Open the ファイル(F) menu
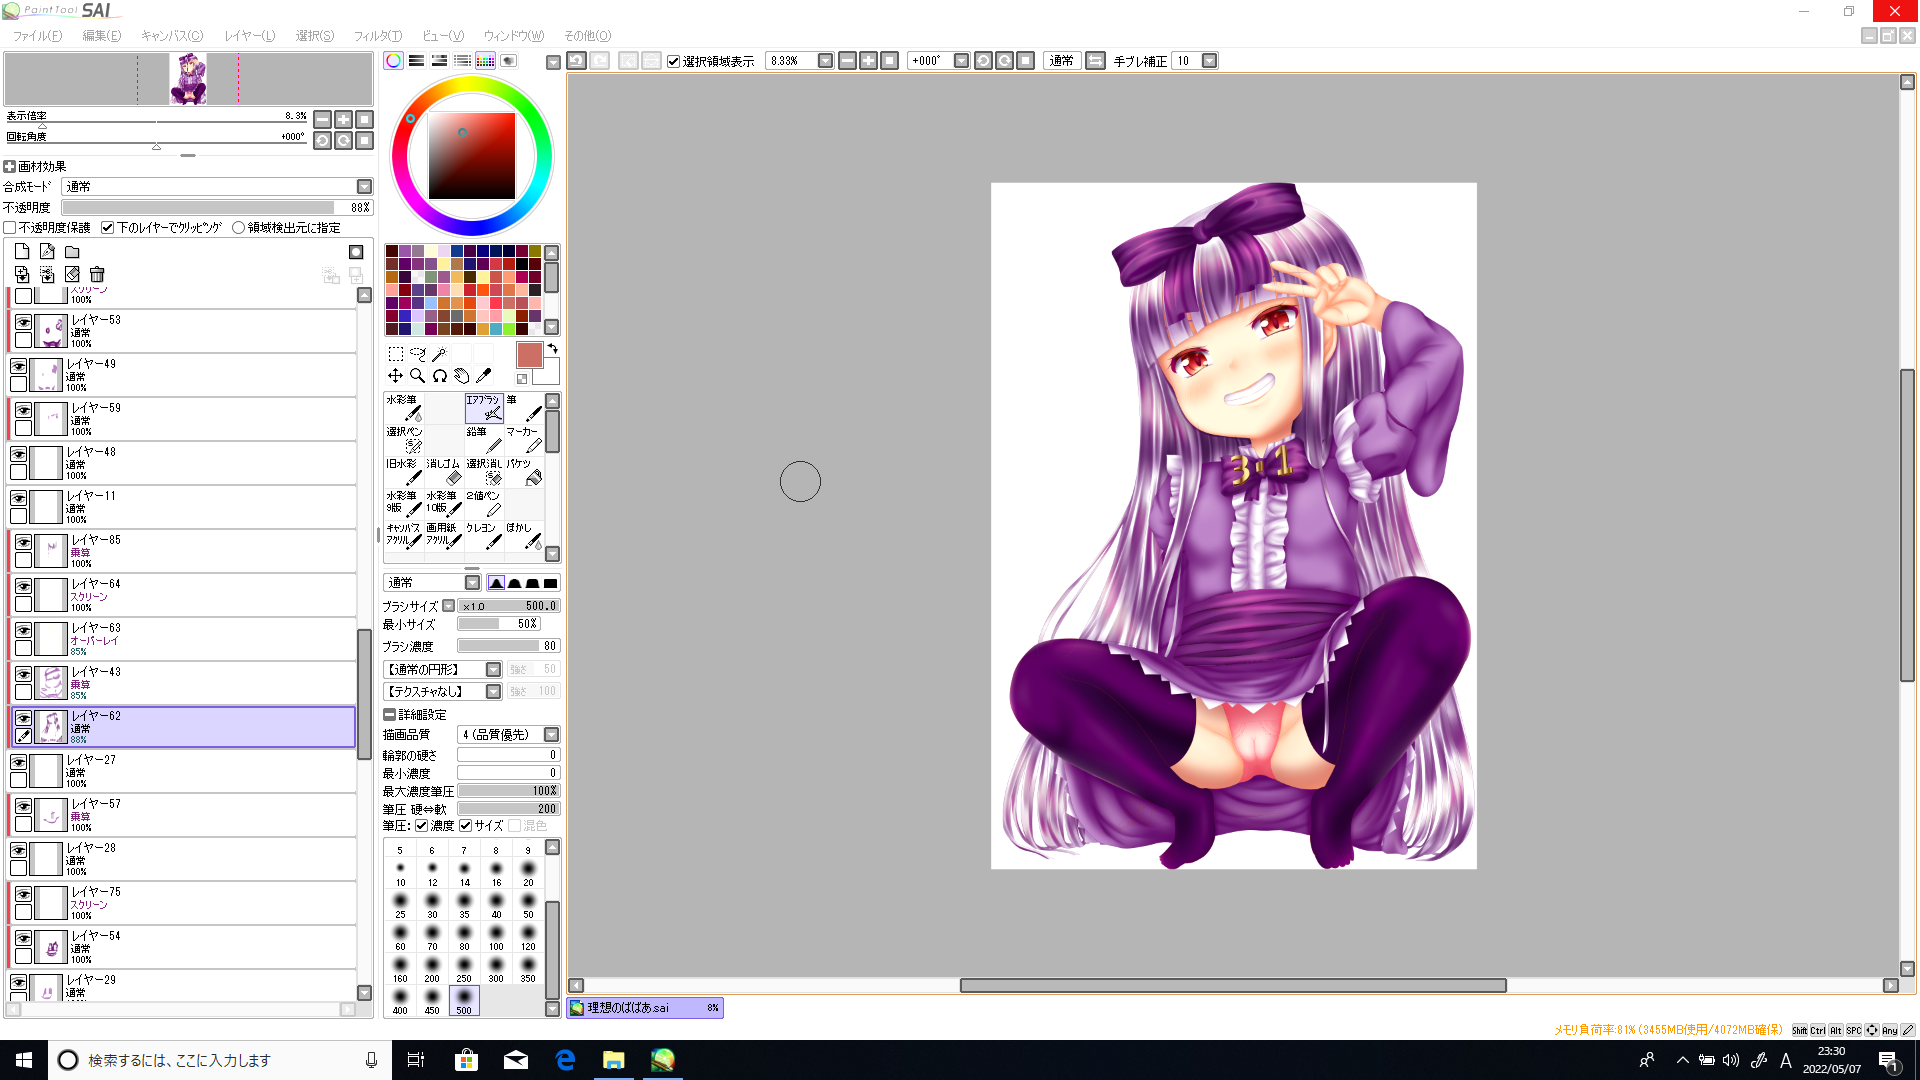This screenshot has height=1080, width=1920. tap(36, 36)
